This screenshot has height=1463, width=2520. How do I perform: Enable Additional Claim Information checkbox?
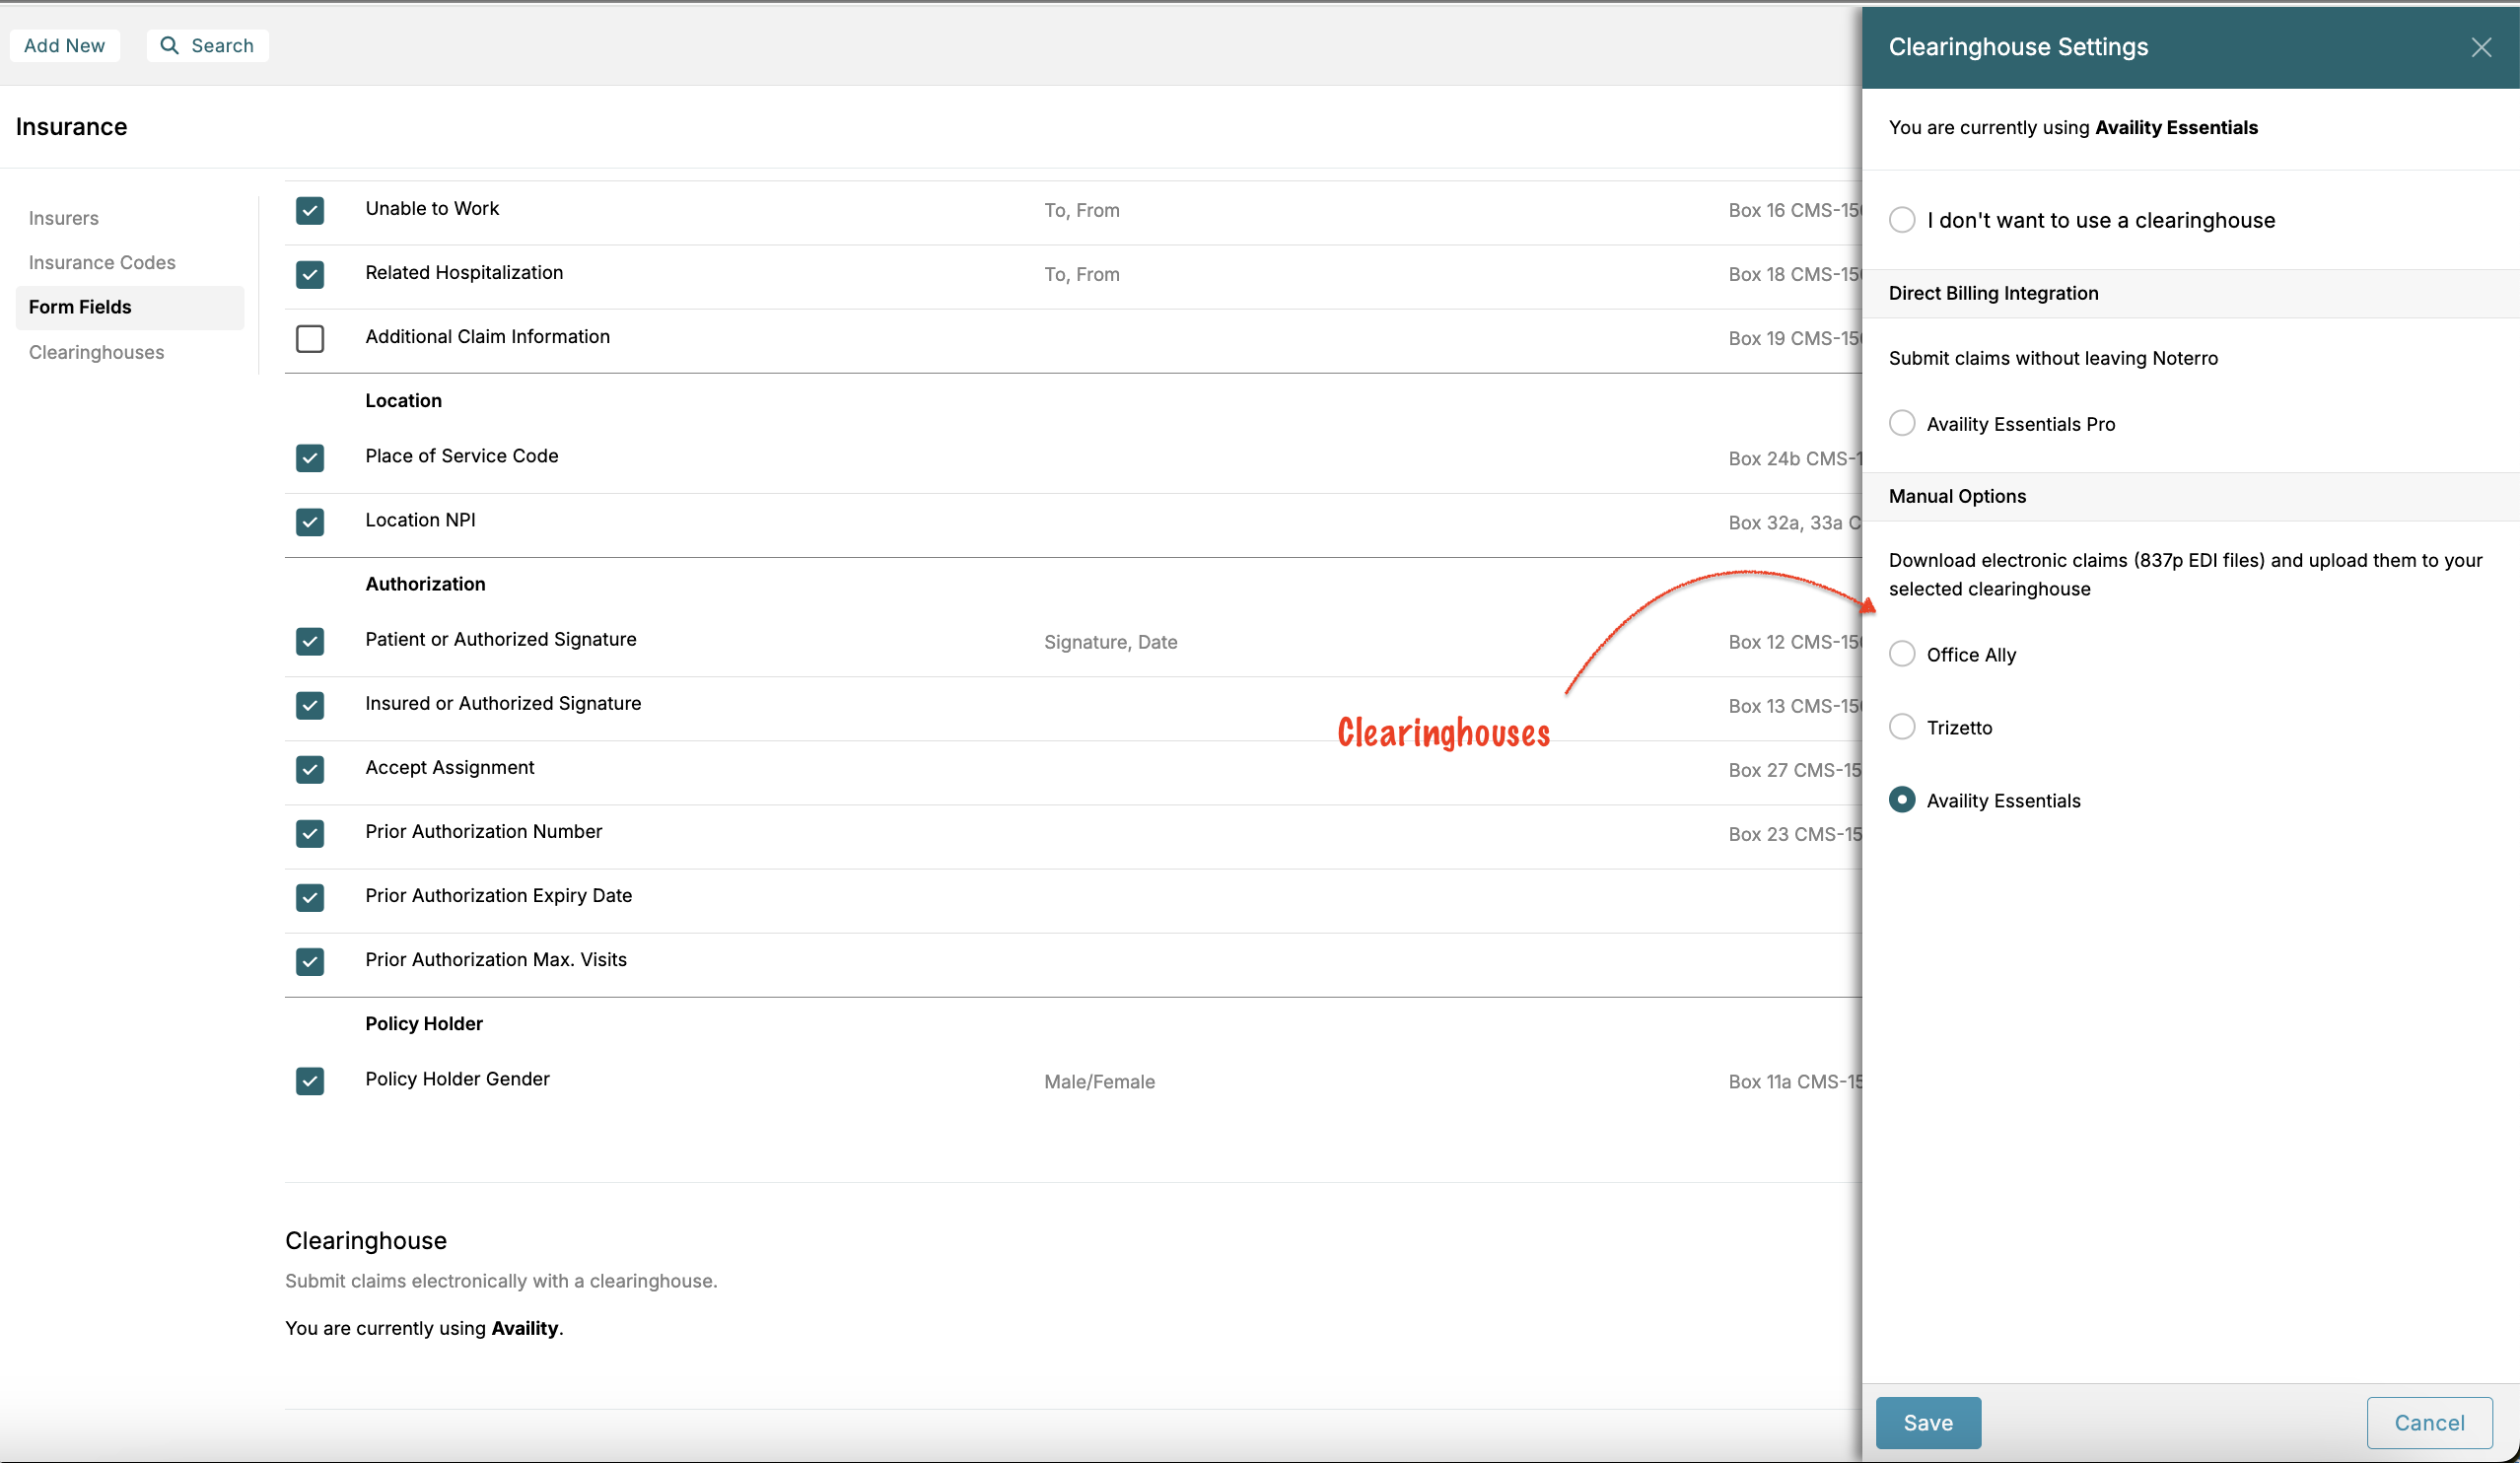pyautogui.click(x=310, y=338)
